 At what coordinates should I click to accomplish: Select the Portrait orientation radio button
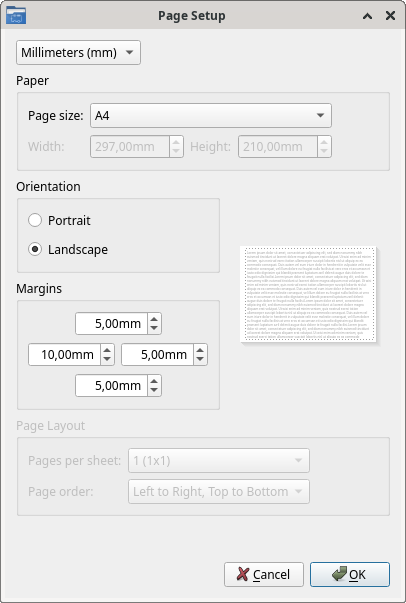pos(35,220)
